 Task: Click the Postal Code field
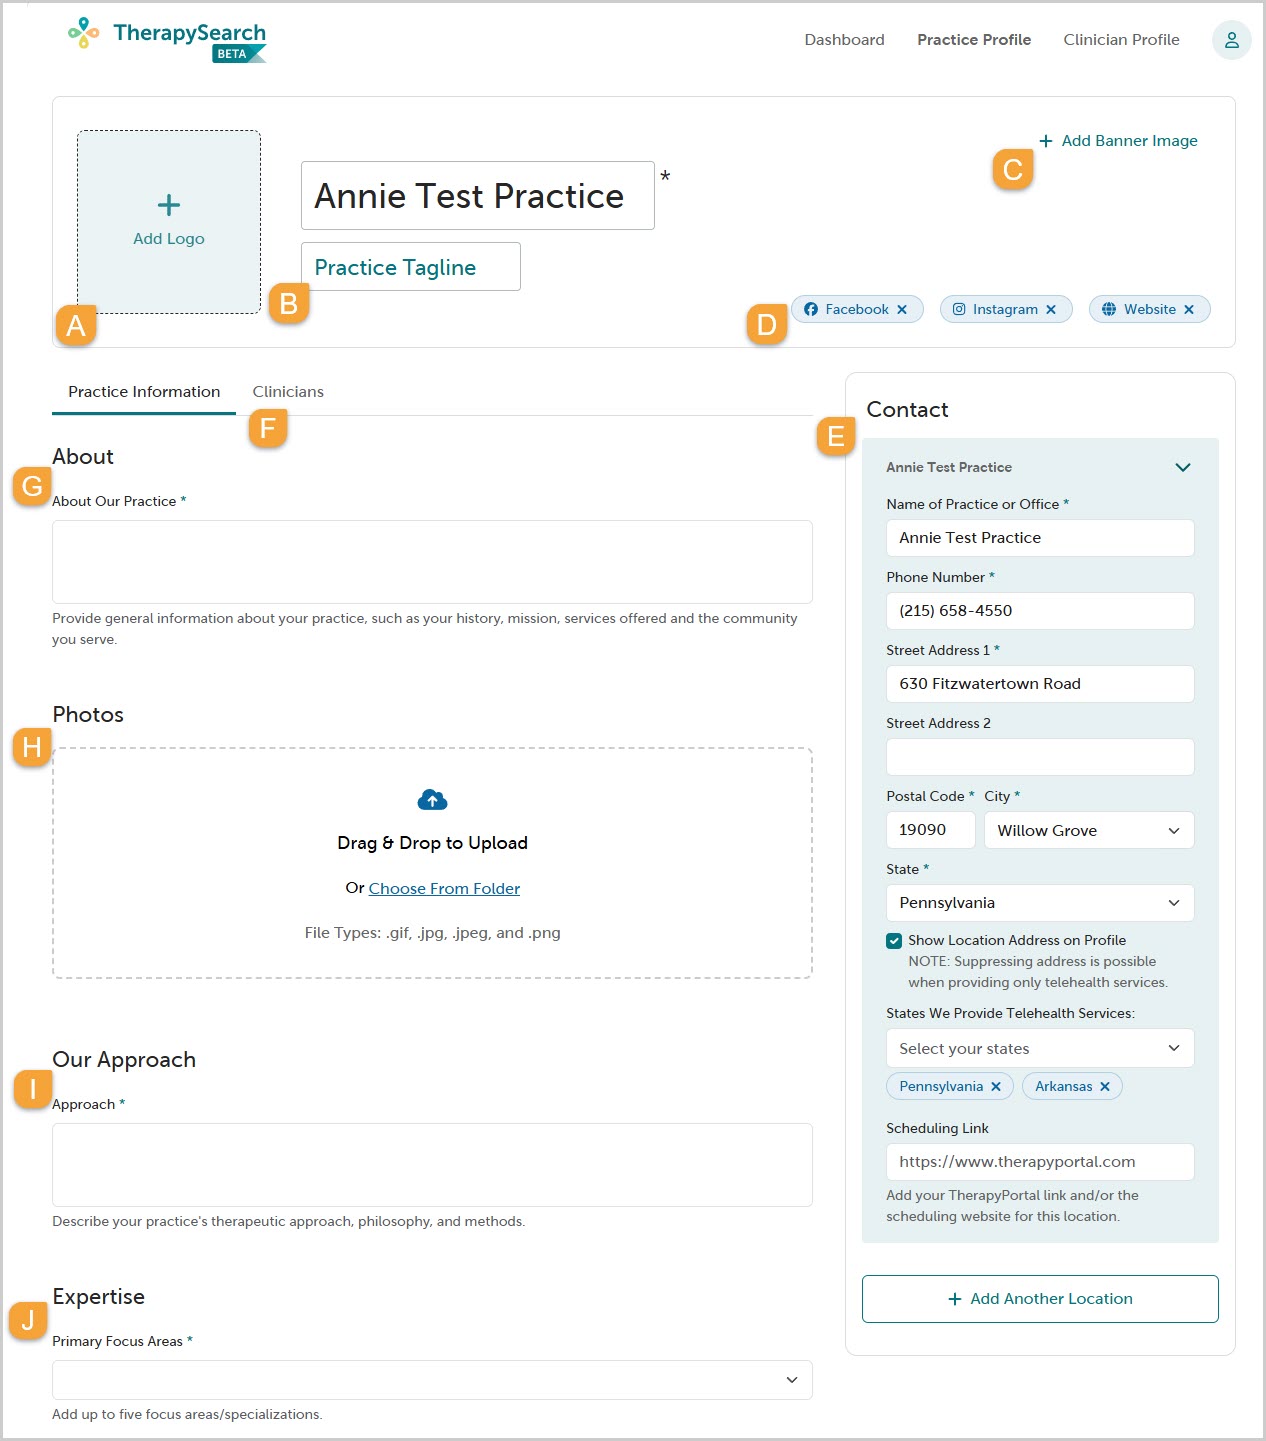pyautogui.click(x=931, y=830)
